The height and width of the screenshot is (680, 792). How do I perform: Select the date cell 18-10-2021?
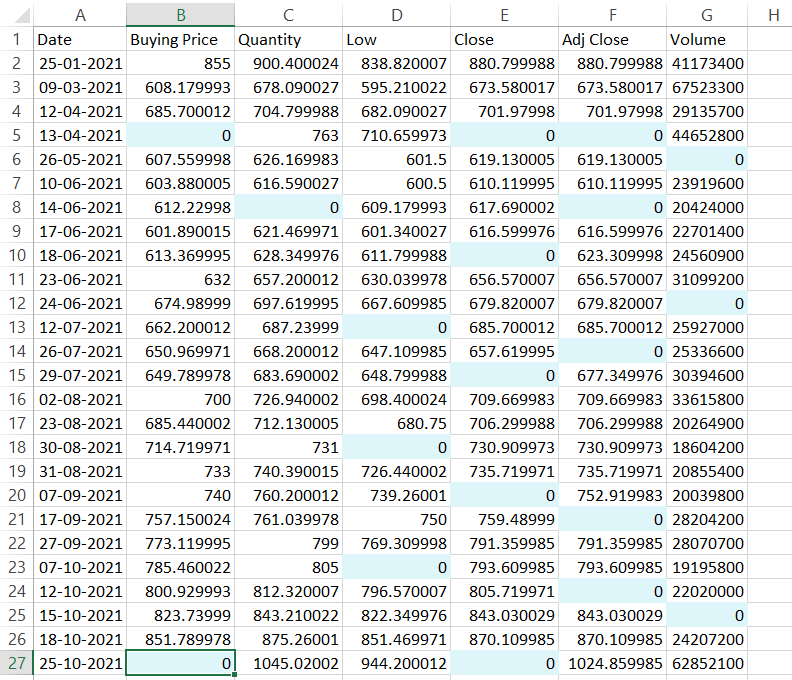pos(80,639)
